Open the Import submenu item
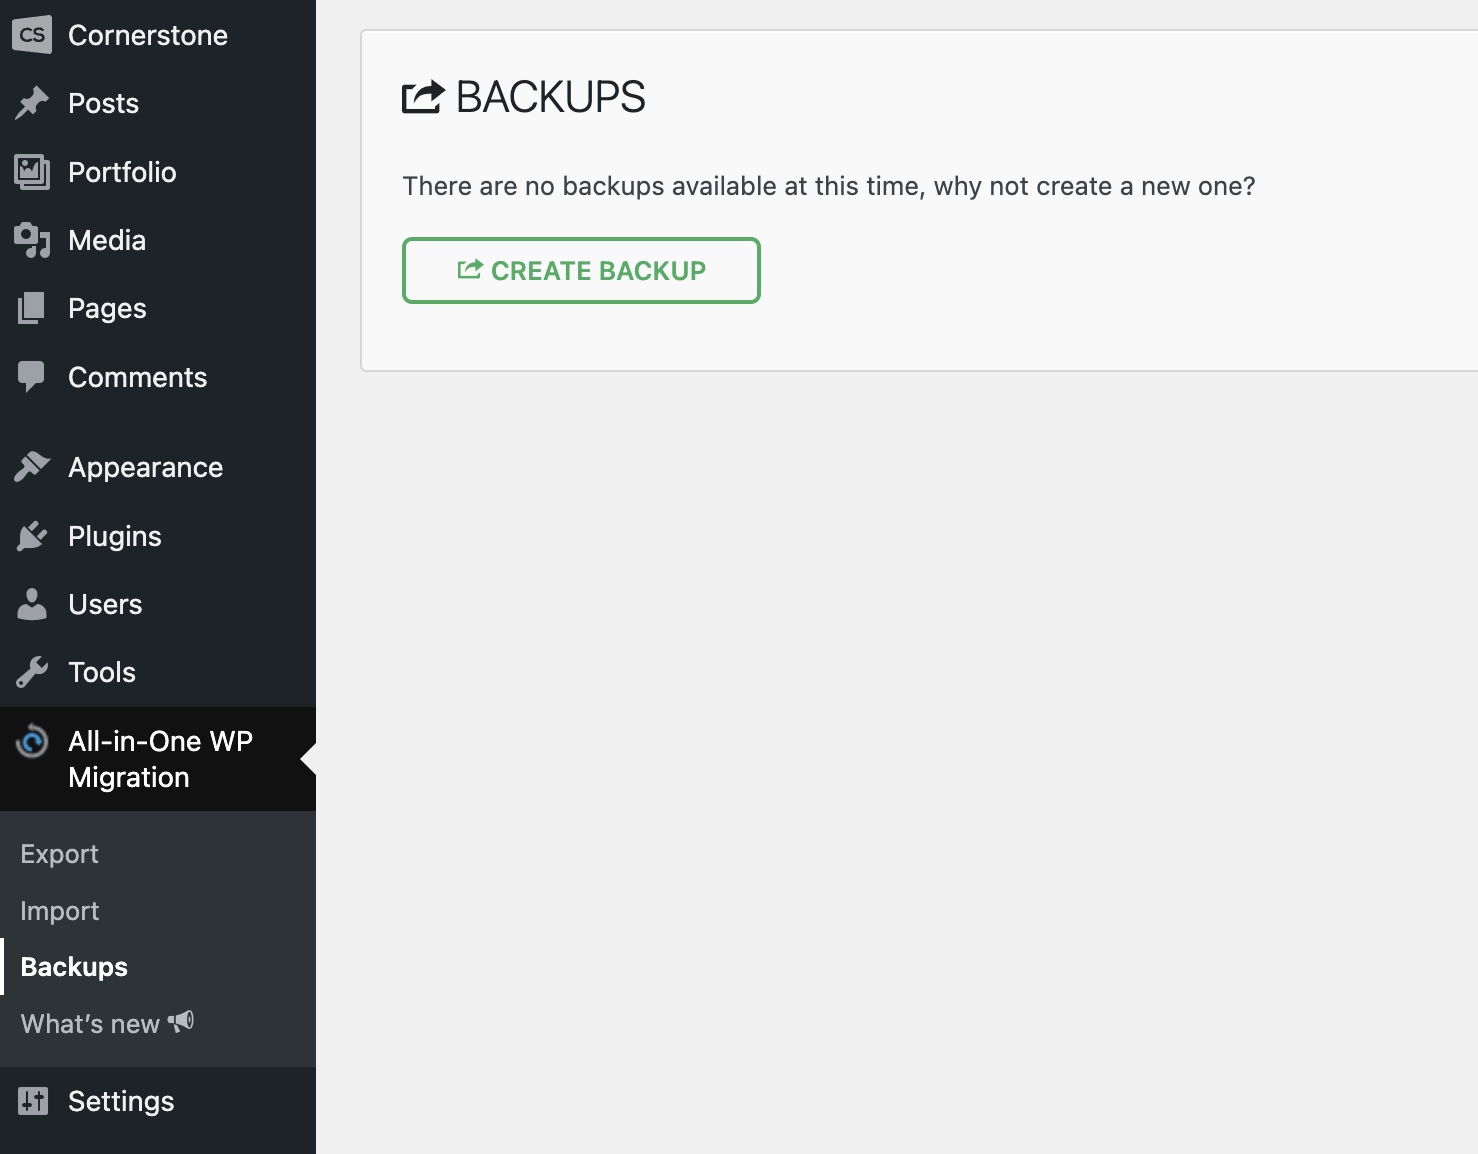Image resolution: width=1478 pixels, height=1154 pixels. (x=60, y=911)
